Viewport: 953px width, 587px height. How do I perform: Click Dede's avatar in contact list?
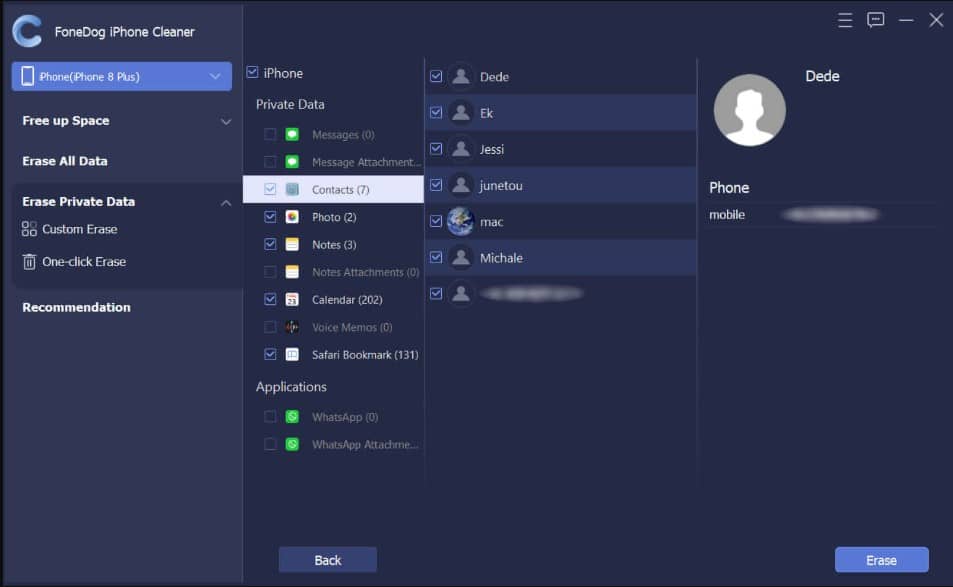point(461,77)
